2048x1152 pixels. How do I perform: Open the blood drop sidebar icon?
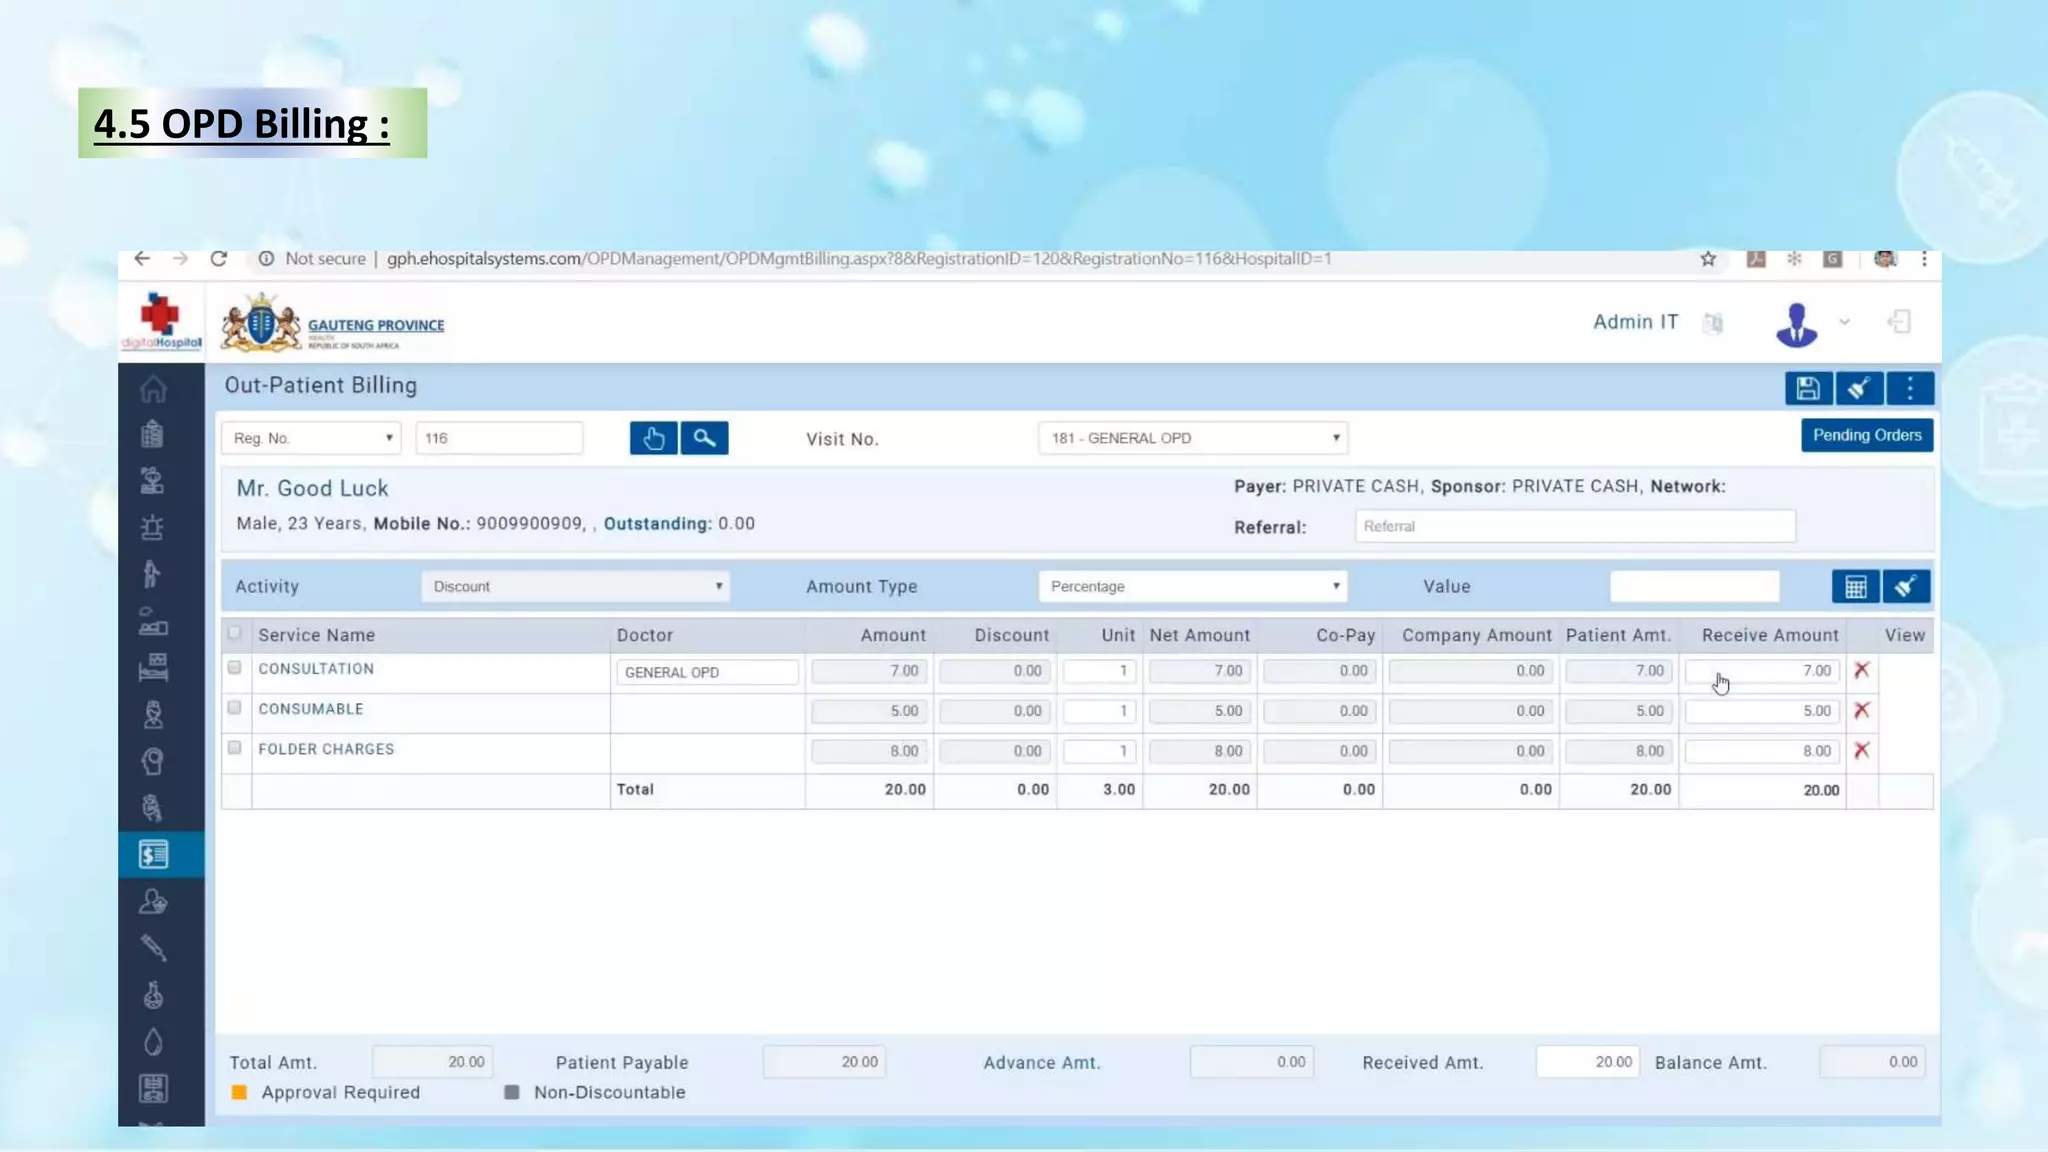point(153,1041)
